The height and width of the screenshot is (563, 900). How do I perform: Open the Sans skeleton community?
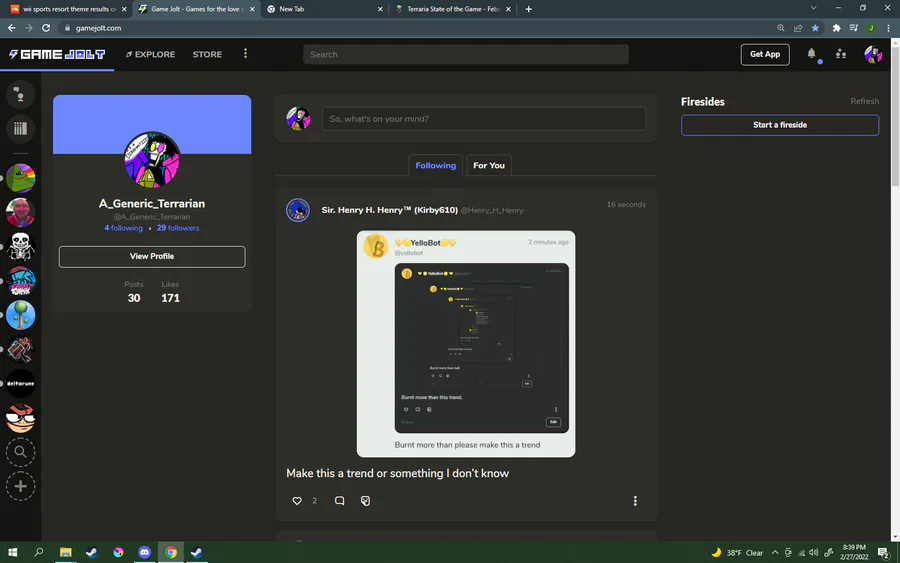(x=20, y=247)
